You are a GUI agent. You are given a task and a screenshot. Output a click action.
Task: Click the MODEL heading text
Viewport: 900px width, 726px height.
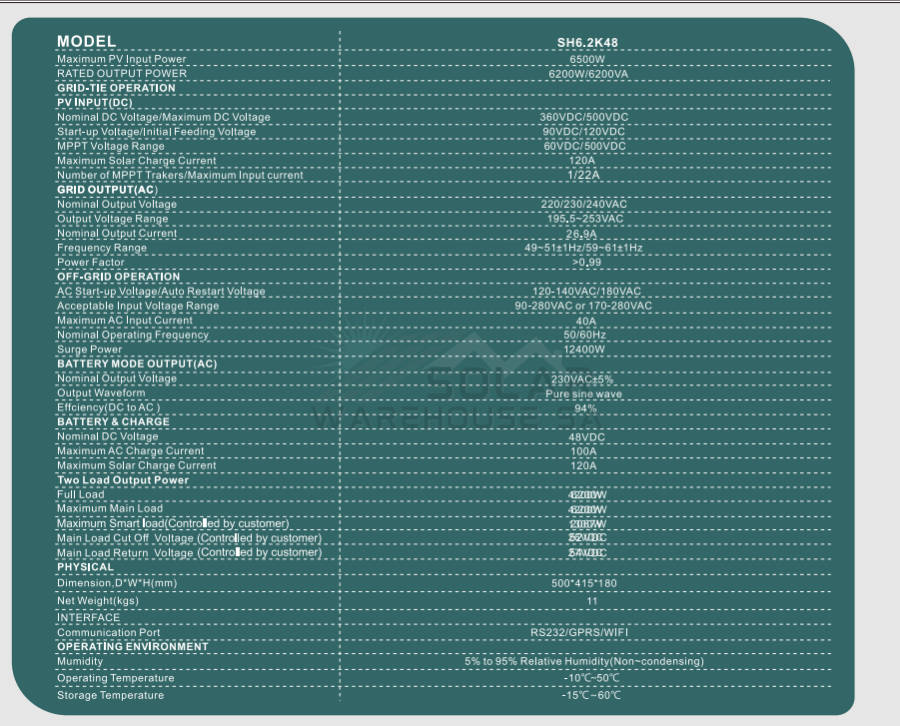pyautogui.click(x=87, y=41)
